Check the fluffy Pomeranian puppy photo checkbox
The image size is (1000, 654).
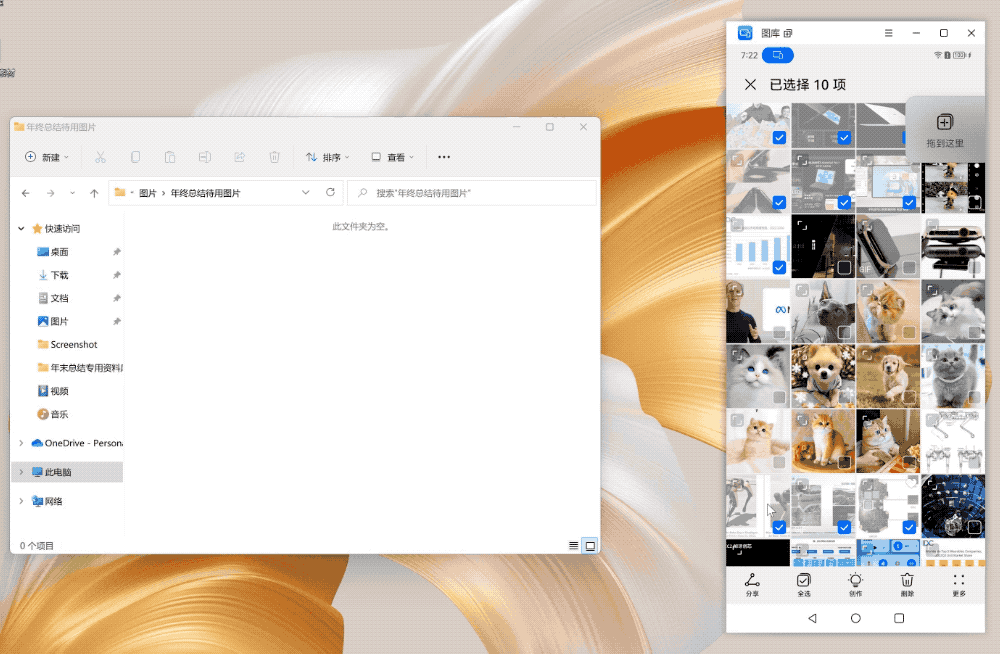pyautogui.click(x=844, y=397)
